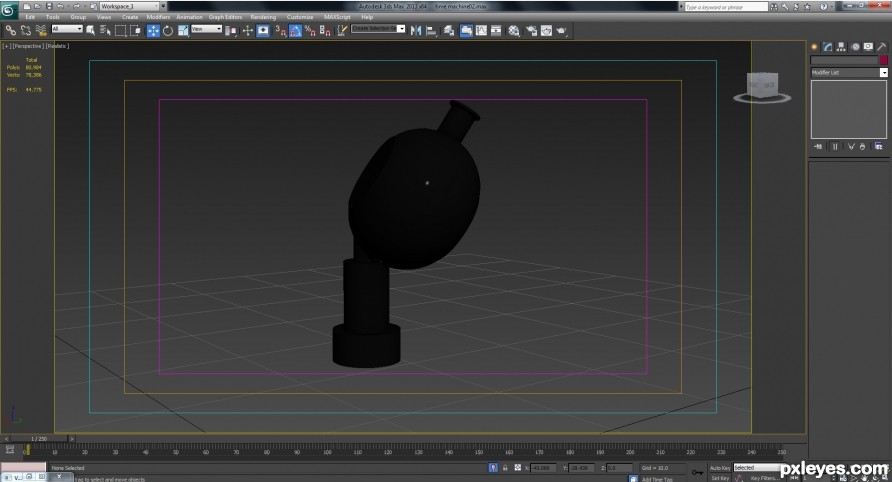The image size is (892, 482).
Task: Open Edit Named Selection Sets
Action: 341,31
